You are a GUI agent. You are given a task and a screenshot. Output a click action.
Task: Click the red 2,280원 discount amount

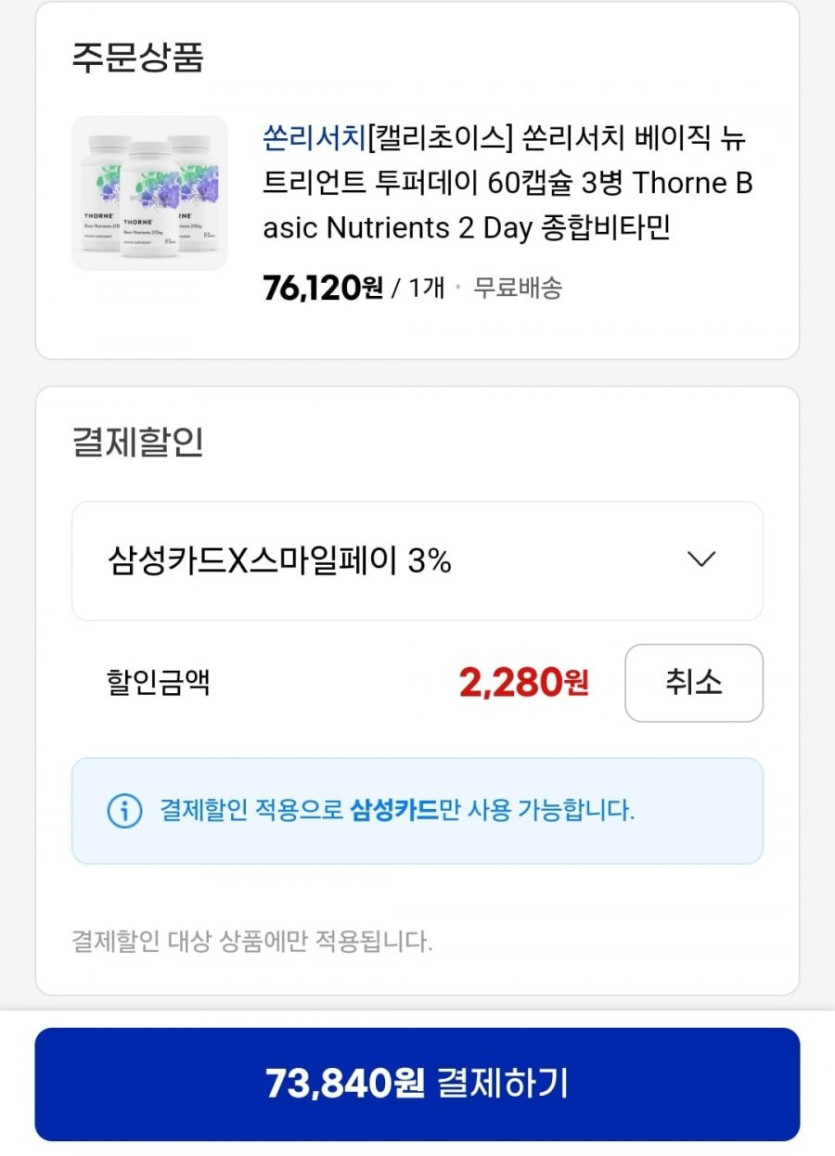click(523, 683)
